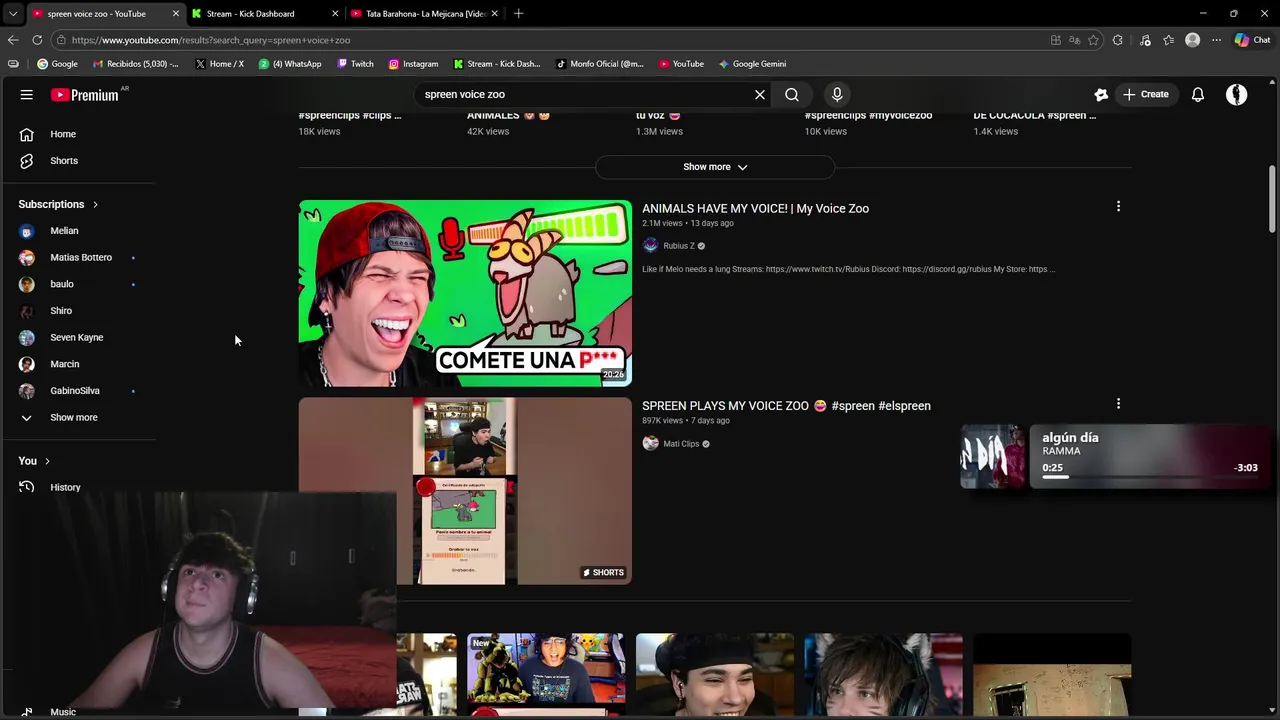Open browser Settings and more ellipsis
Image resolution: width=1280 pixels, height=720 pixels.
[1216, 40]
